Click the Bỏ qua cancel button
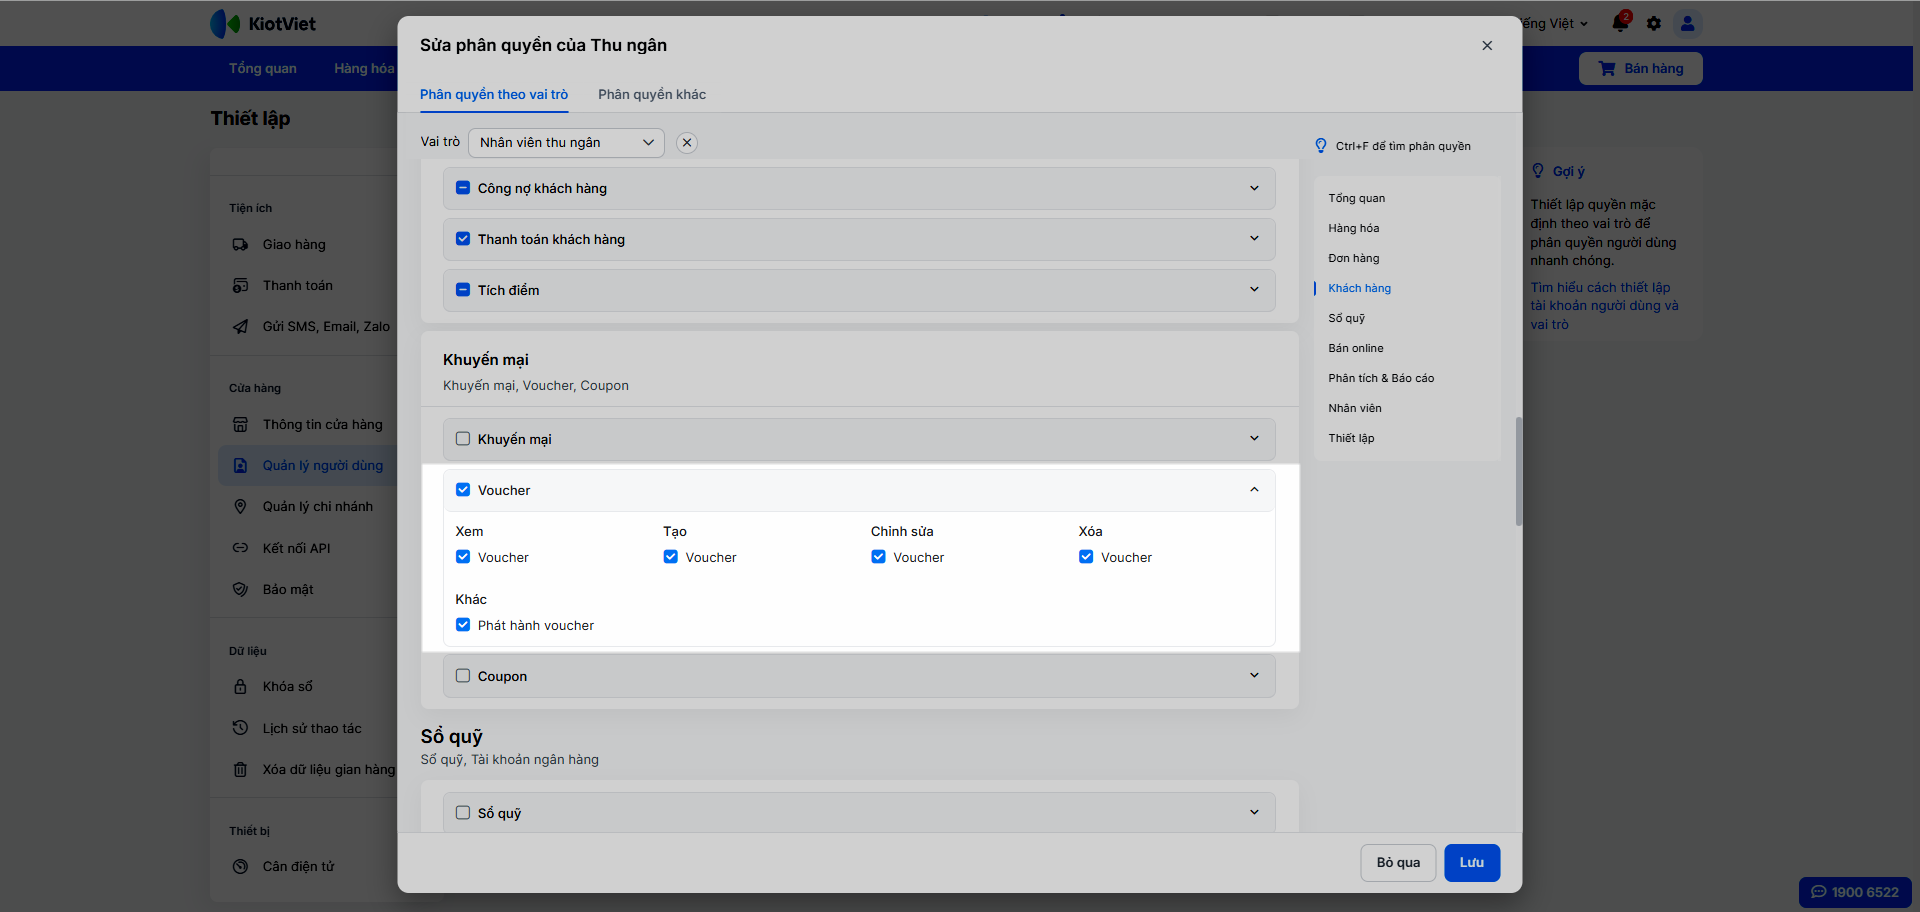This screenshot has width=1920, height=912. click(x=1398, y=863)
